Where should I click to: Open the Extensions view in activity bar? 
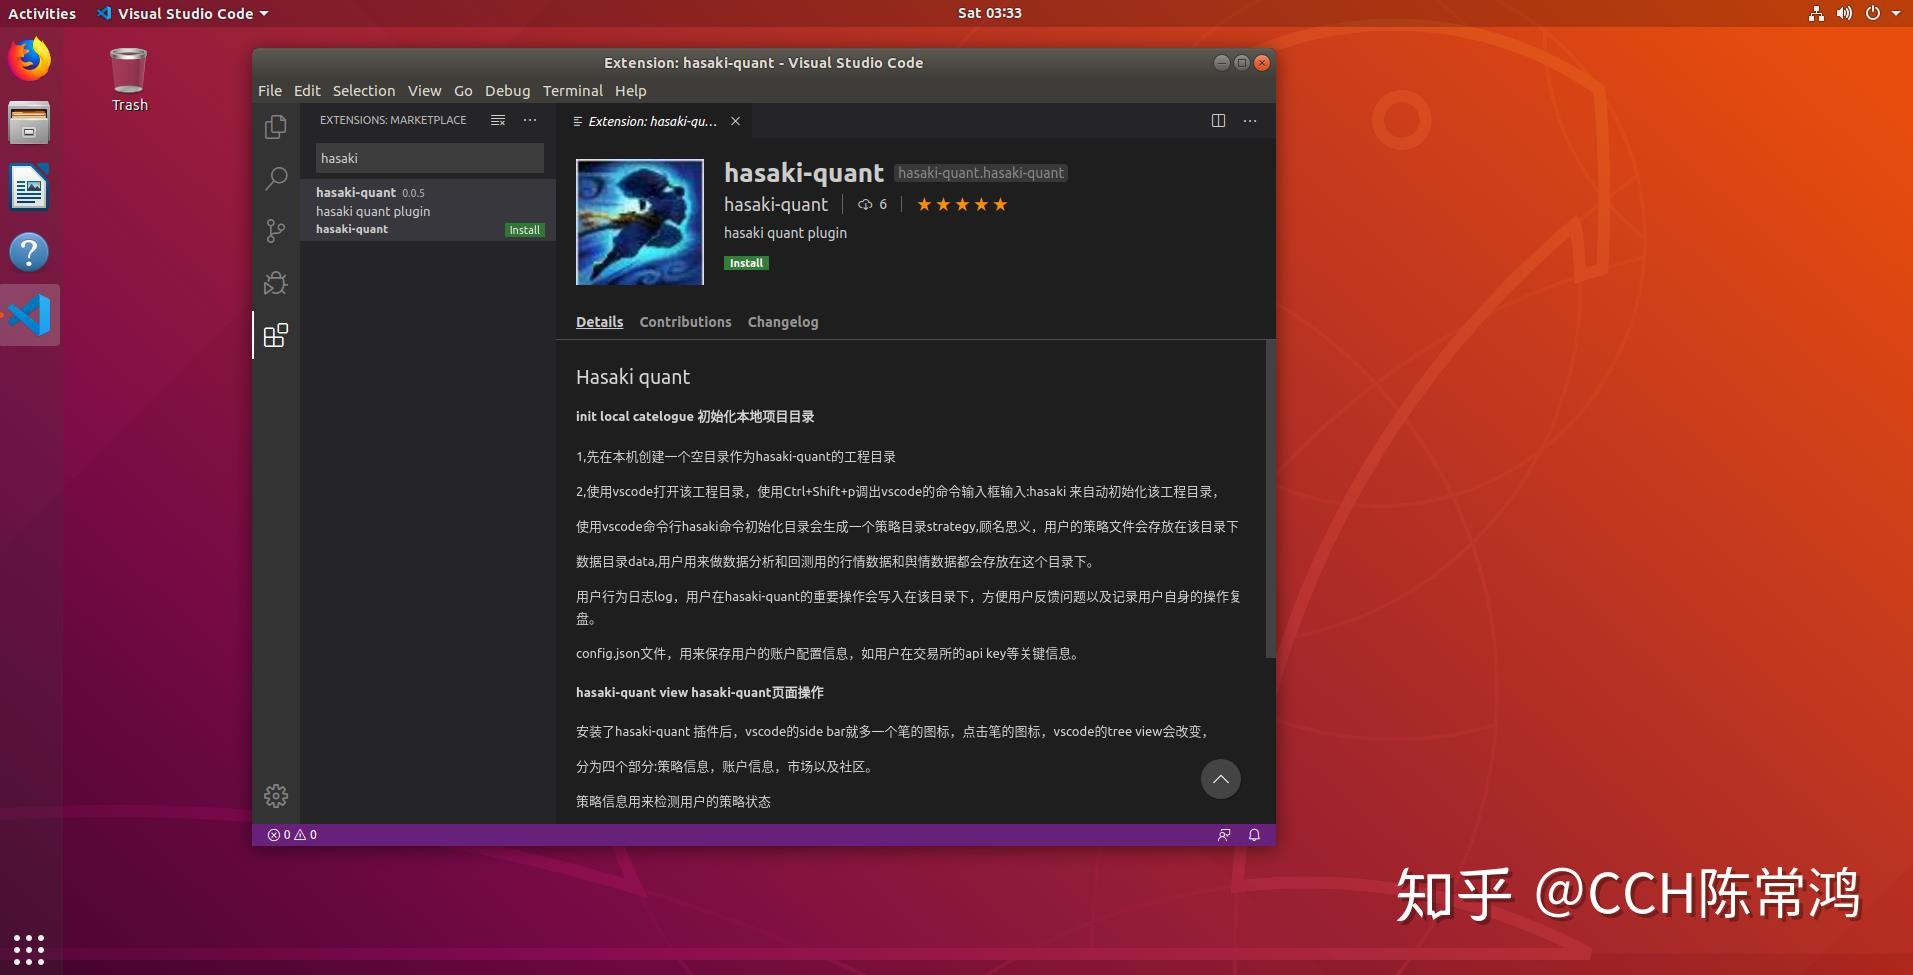pyautogui.click(x=276, y=335)
